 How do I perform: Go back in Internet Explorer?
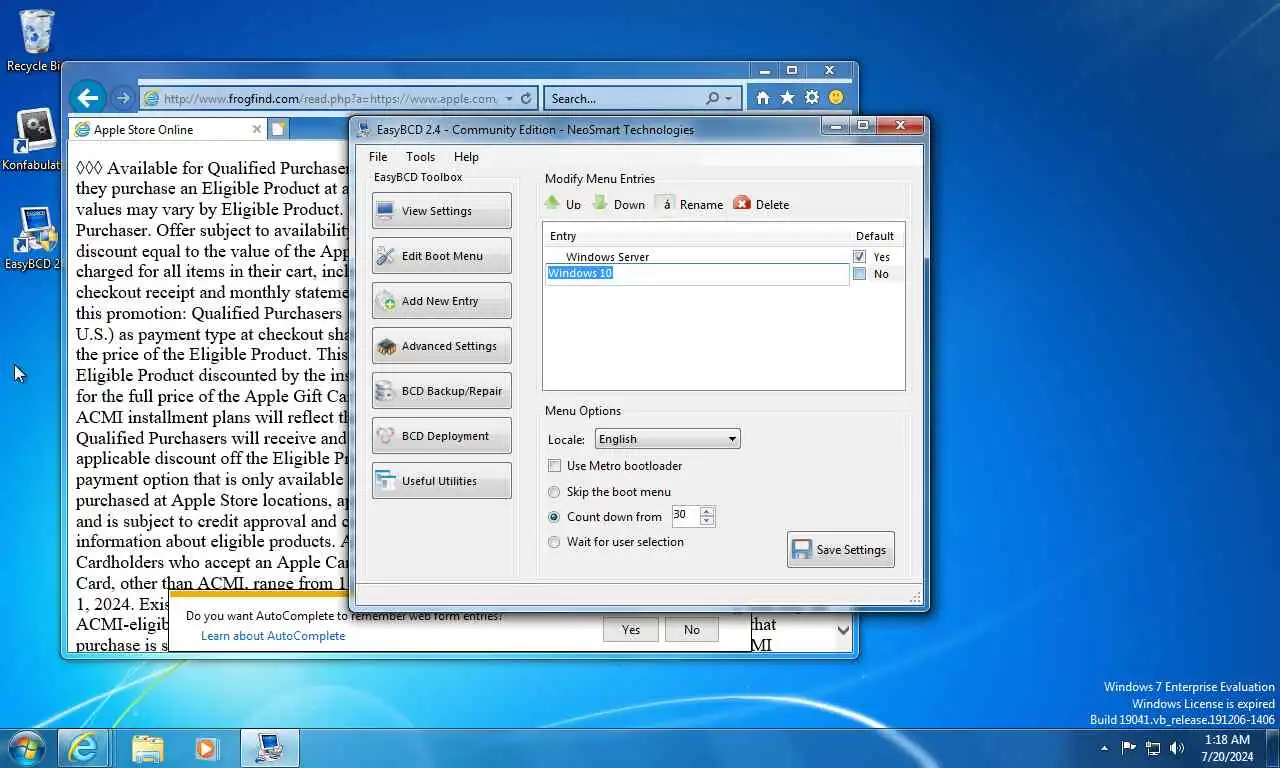click(x=88, y=97)
